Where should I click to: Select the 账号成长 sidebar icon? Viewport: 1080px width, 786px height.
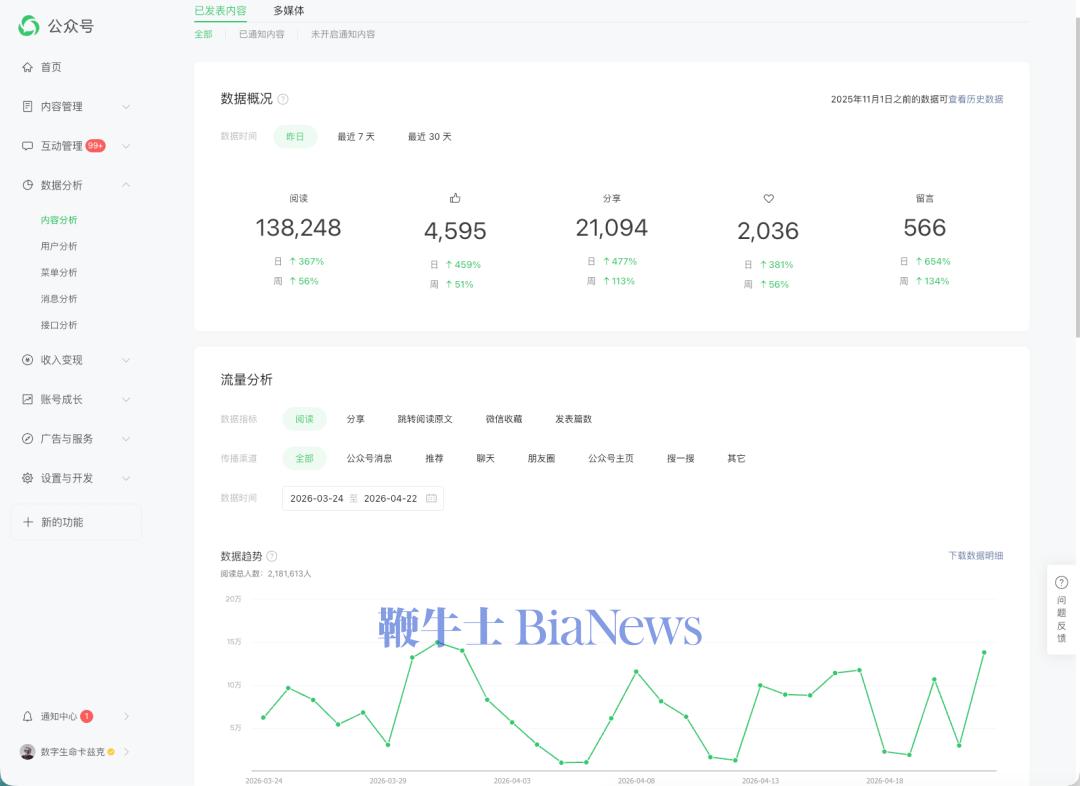(x=28, y=399)
